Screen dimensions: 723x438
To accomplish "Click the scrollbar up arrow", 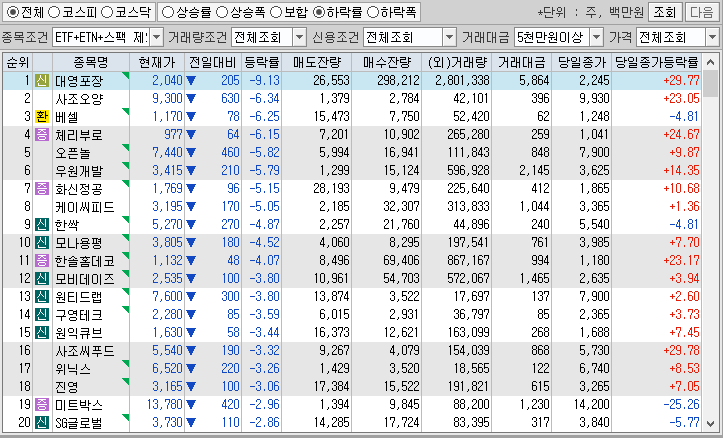I will pyautogui.click(x=711, y=62).
